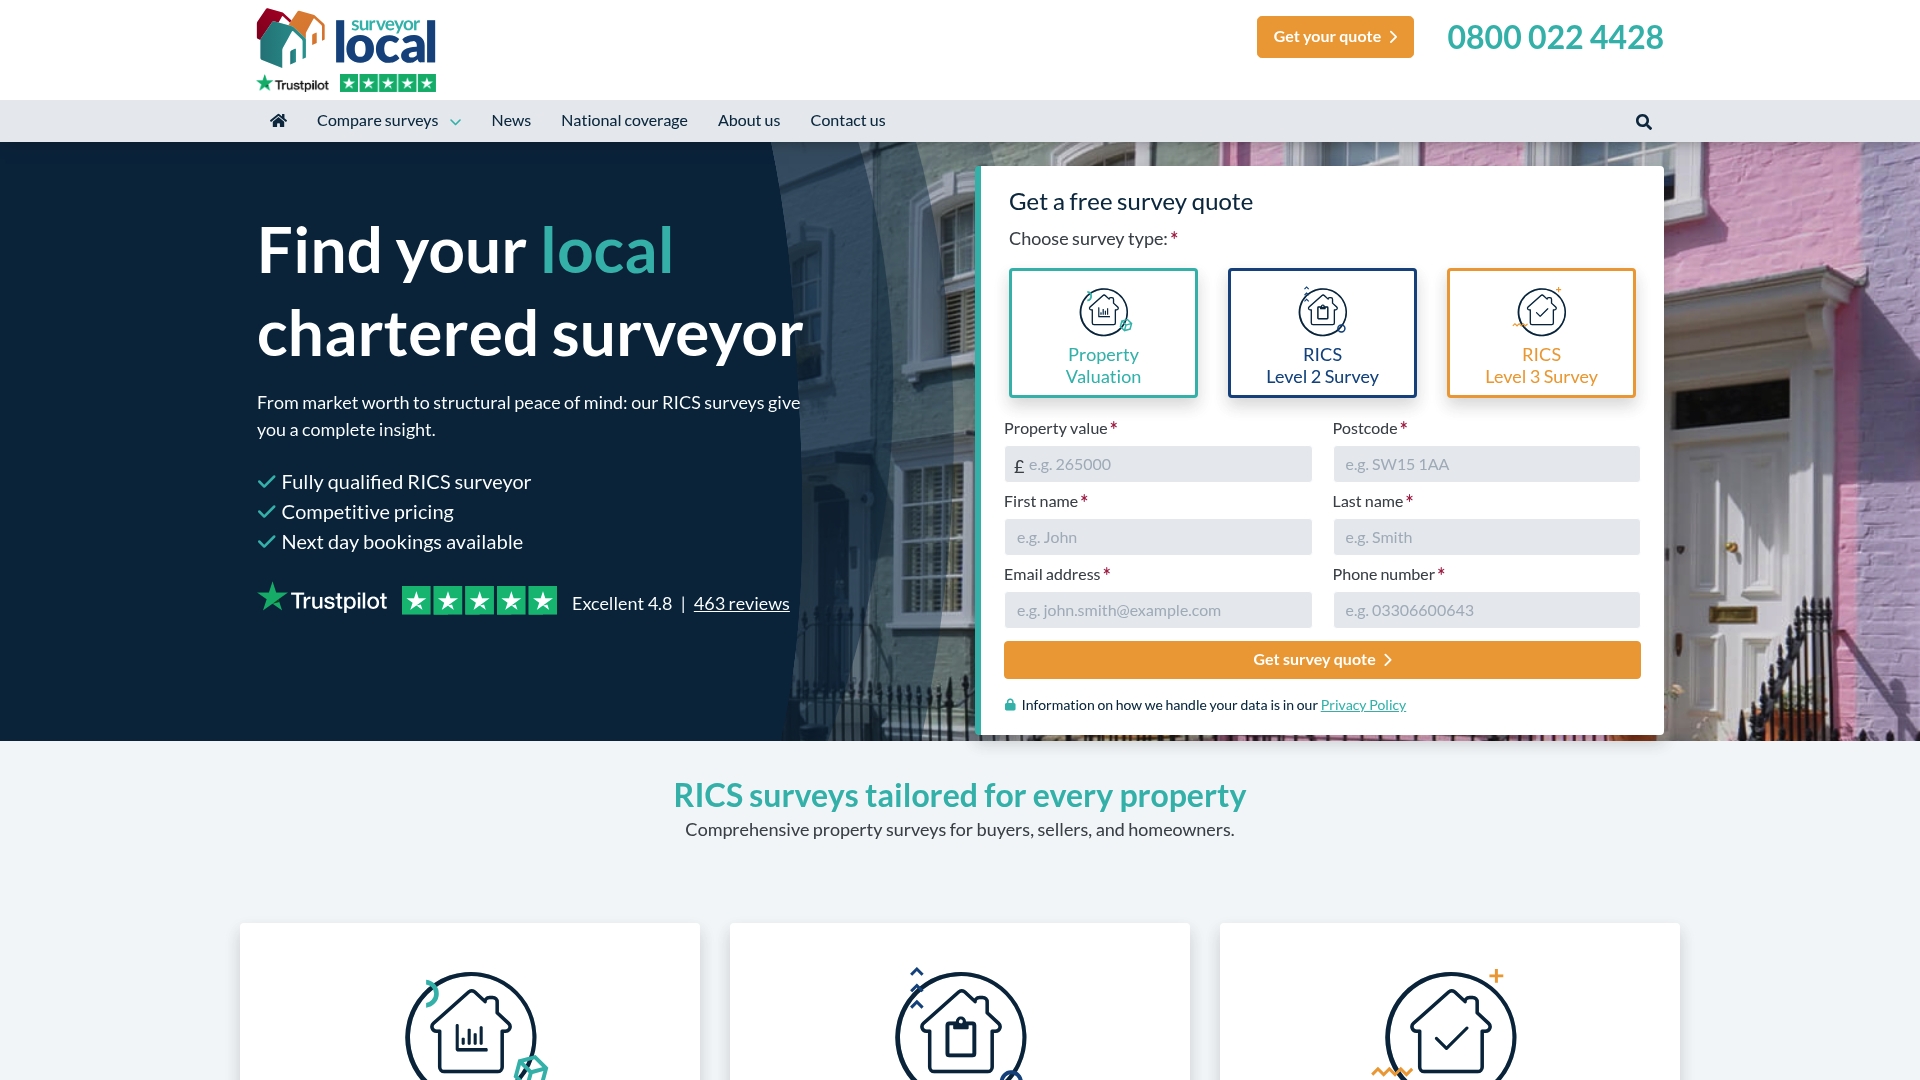The image size is (1920, 1080).
Task: Click the Surveyor Local logo
Action: (346, 38)
